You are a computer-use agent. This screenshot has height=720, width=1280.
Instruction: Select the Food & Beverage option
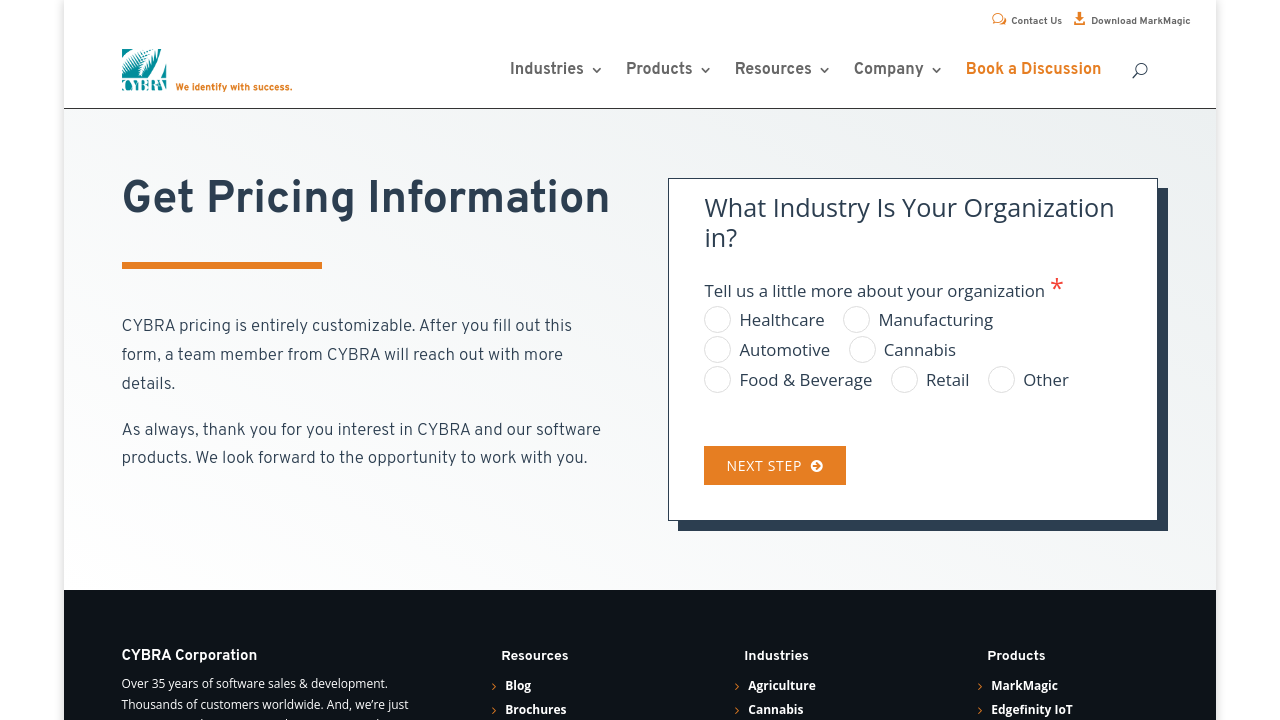point(718,380)
